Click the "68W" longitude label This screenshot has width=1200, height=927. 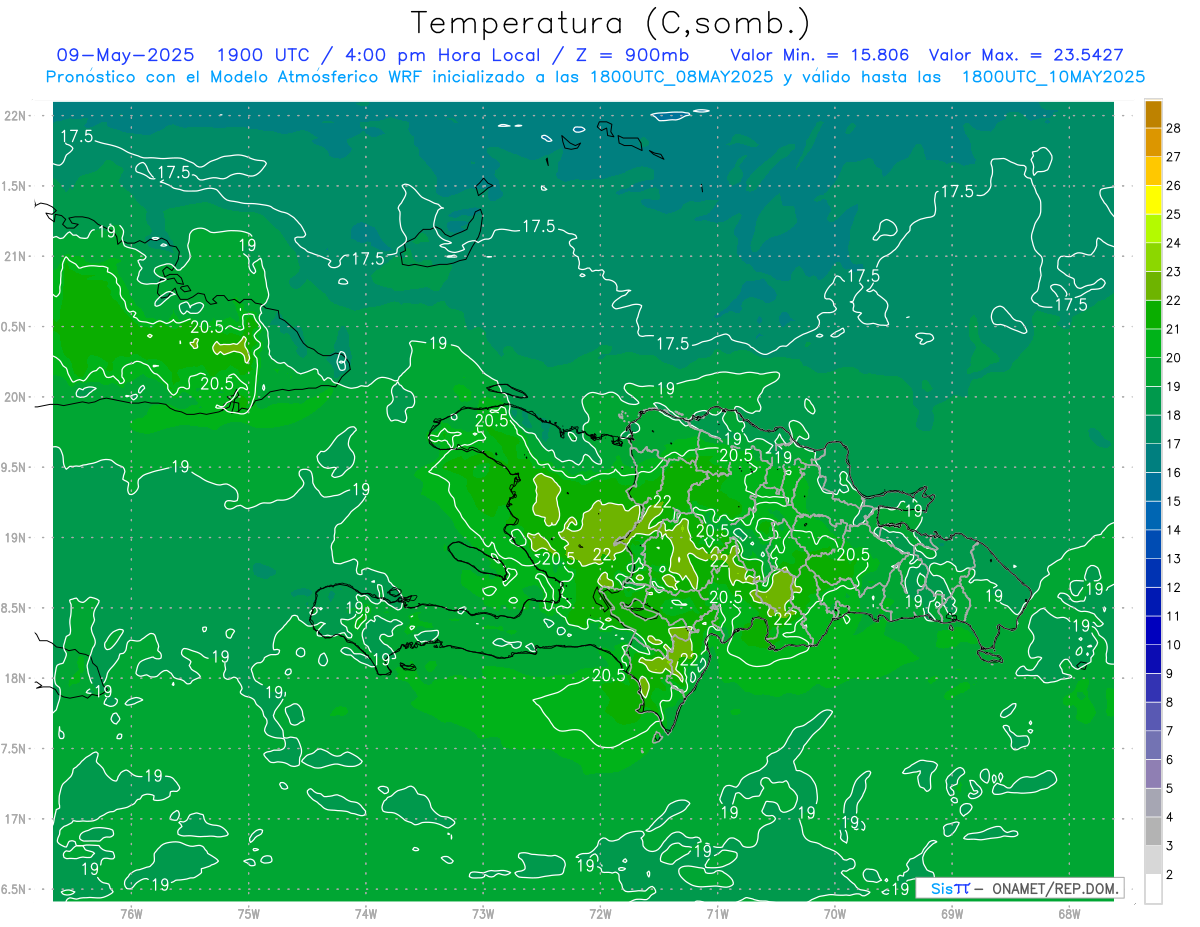1068,914
